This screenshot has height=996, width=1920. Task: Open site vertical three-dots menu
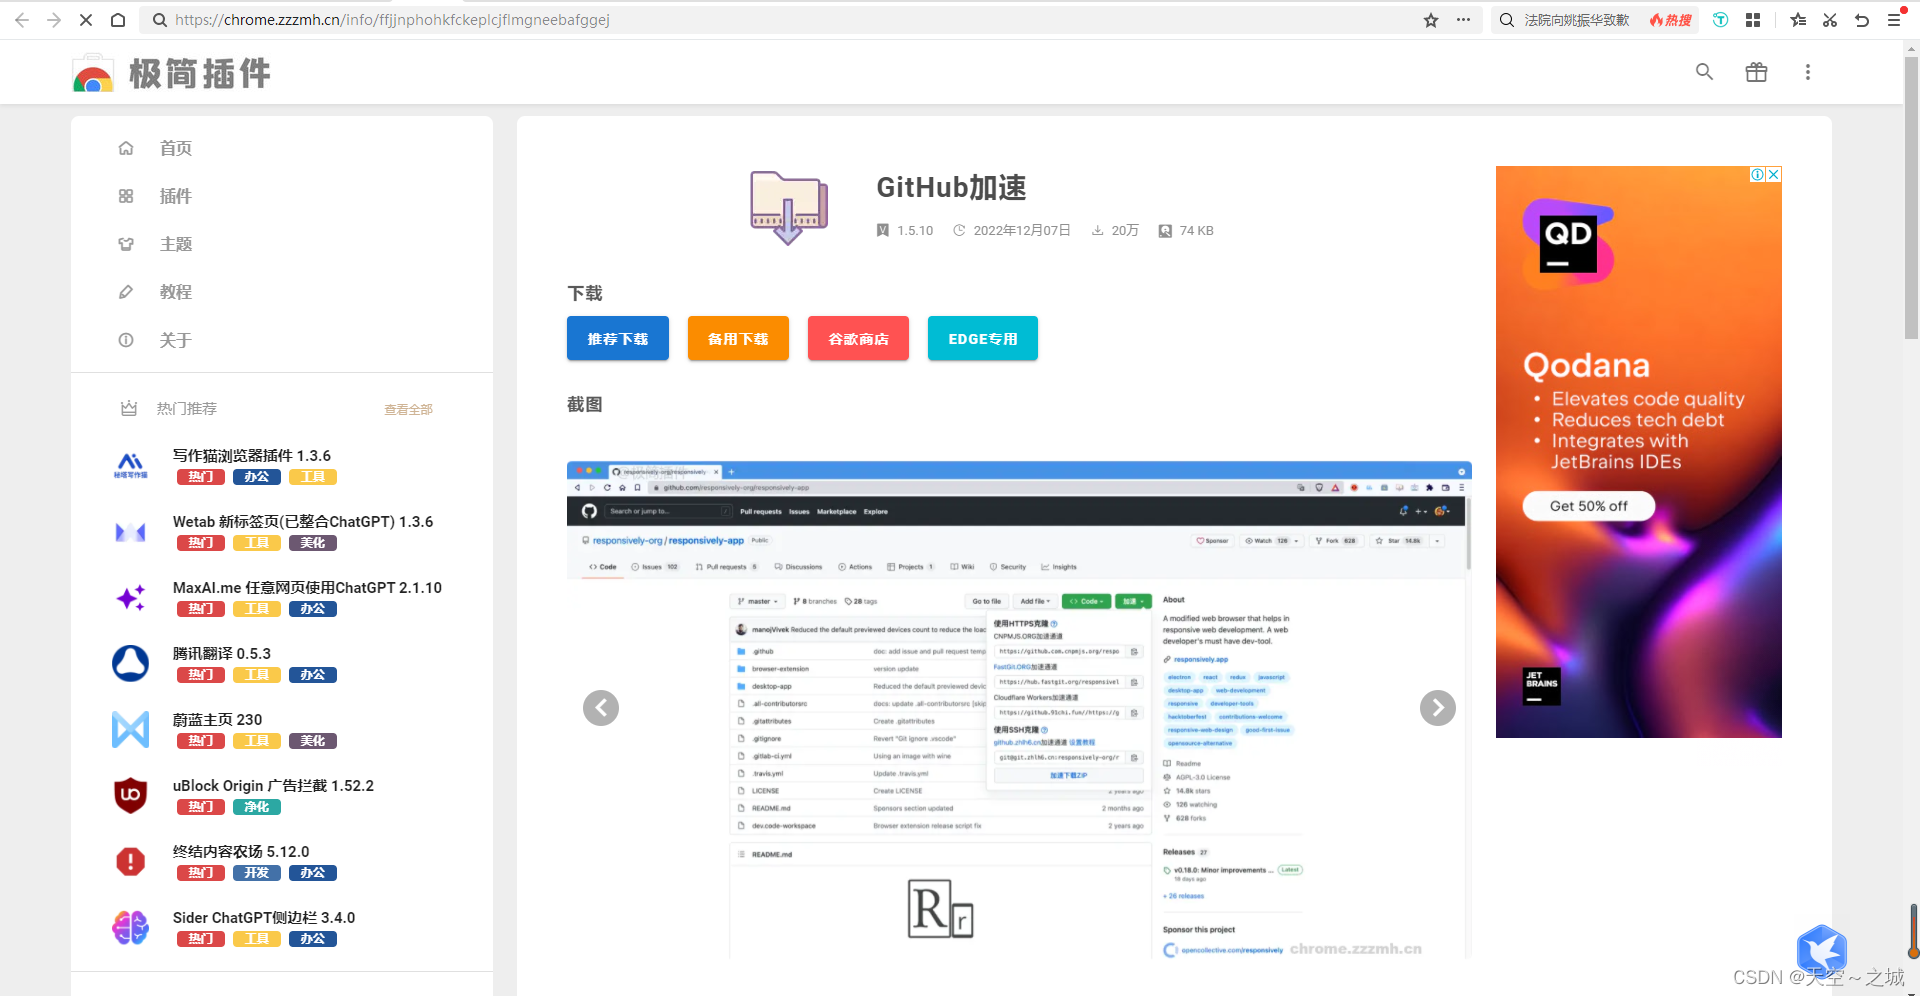point(1807,72)
